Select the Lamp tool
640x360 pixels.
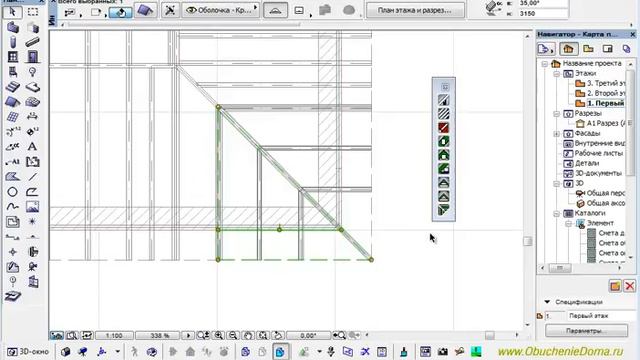(33, 72)
